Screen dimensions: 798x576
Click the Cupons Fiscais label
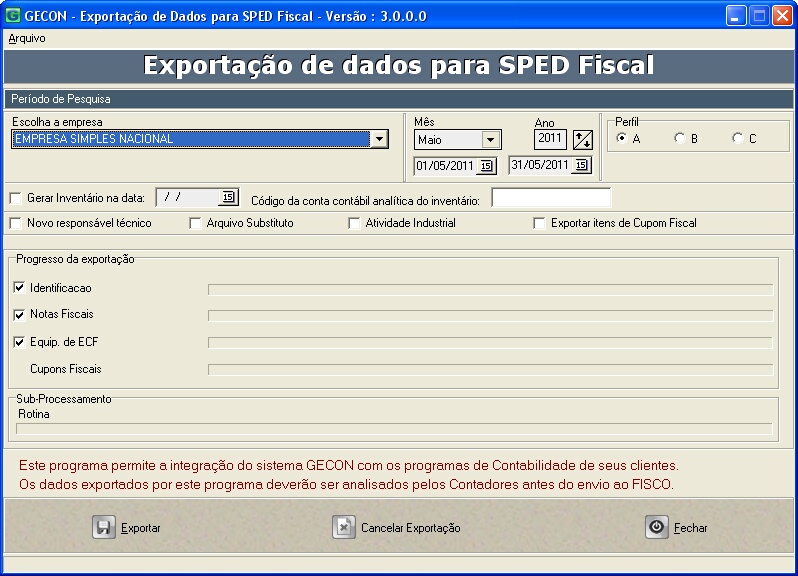[66, 369]
